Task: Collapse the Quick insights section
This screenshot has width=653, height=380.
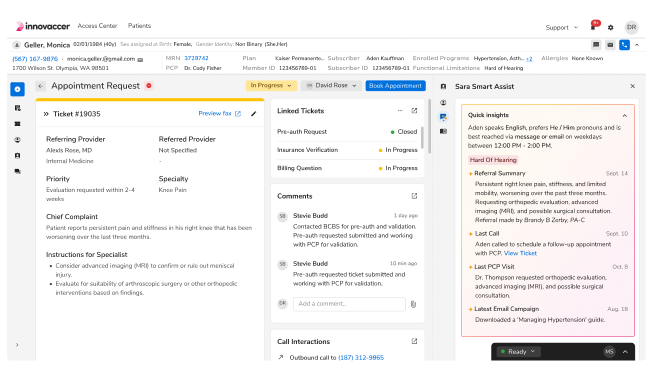Action: pos(625,115)
